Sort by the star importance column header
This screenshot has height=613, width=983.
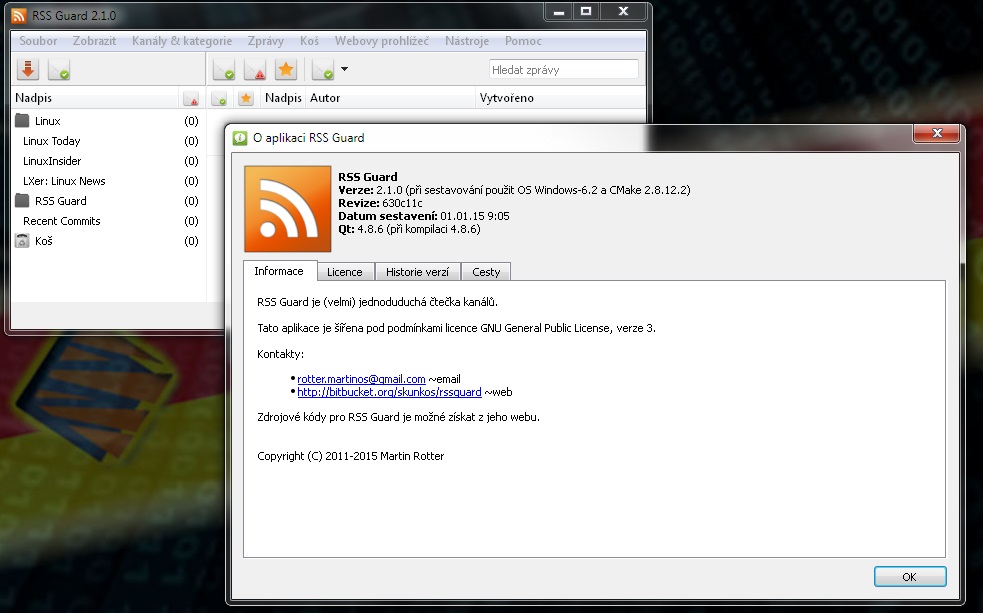pyautogui.click(x=245, y=98)
